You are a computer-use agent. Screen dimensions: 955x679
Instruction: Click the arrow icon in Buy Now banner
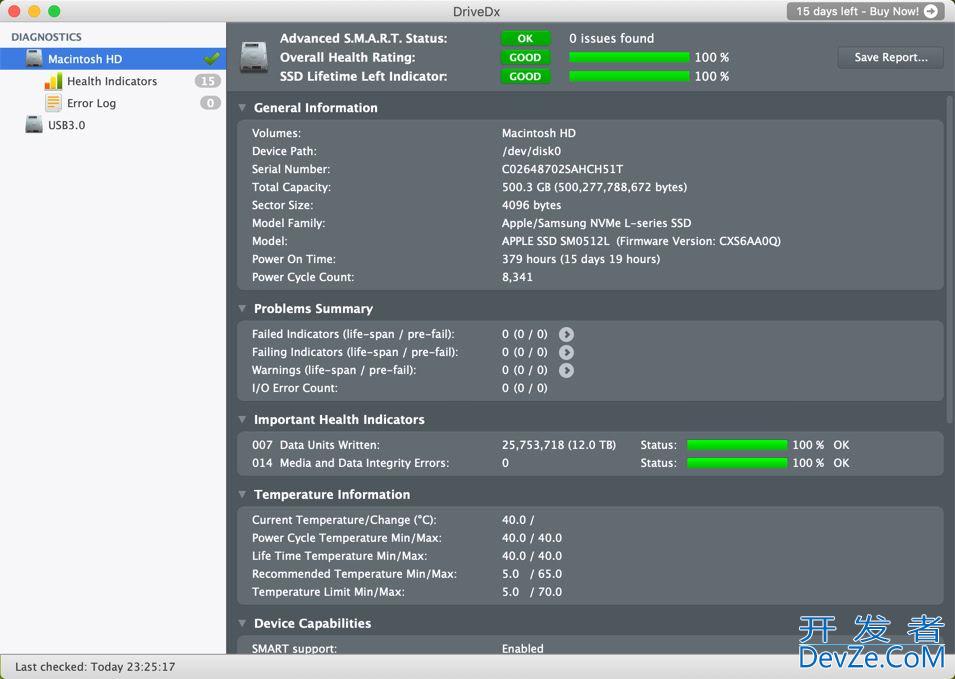[x=931, y=11]
